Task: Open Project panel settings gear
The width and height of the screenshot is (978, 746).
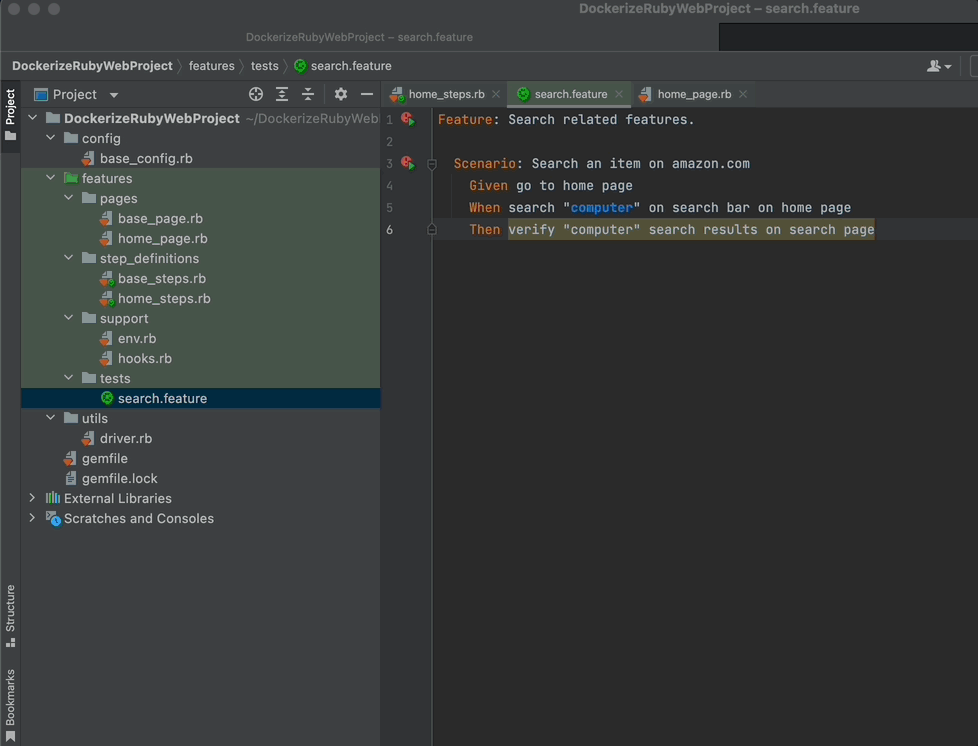Action: (340, 94)
